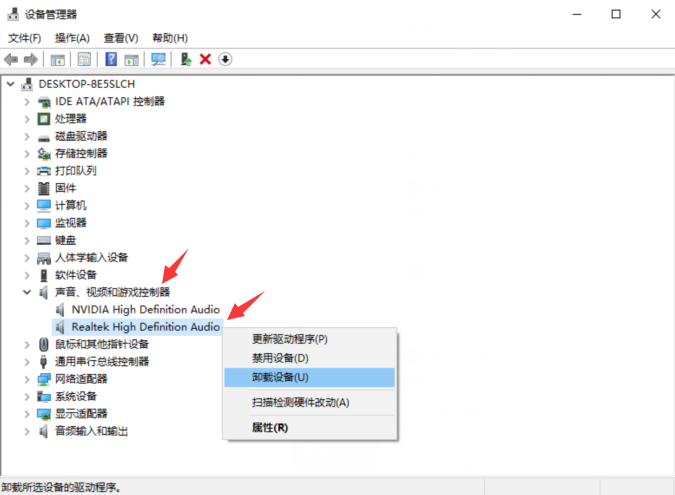Expand the 通用串行总线控制器 node

coord(27,362)
